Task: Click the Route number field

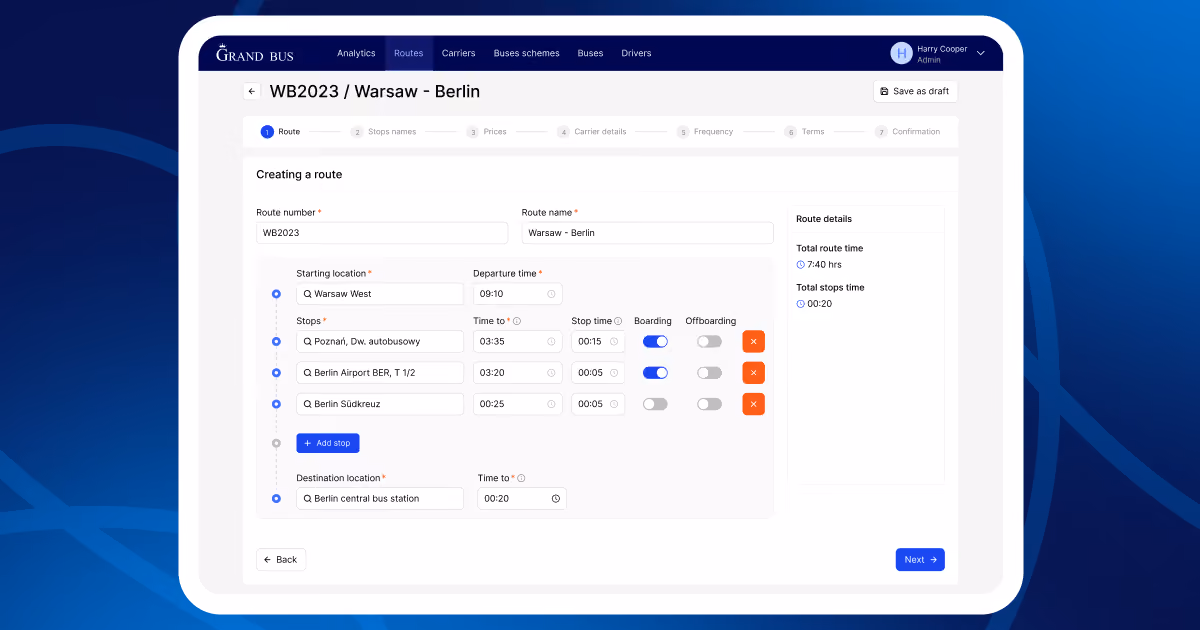Action: 382,232
